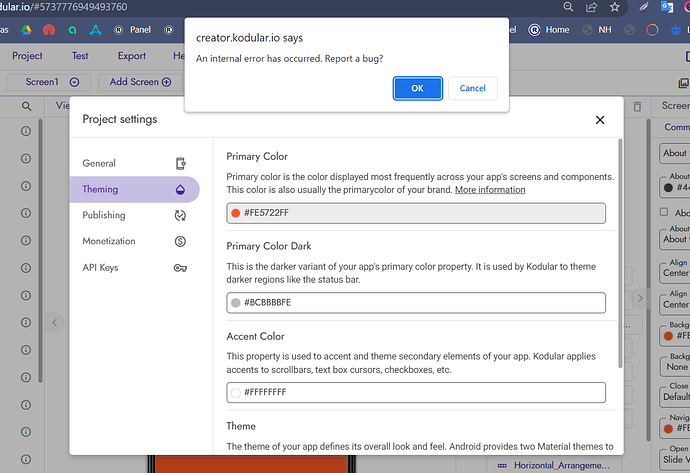Click the droplet icon beside Theming
This screenshot has height=473, width=690.
tap(180, 190)
